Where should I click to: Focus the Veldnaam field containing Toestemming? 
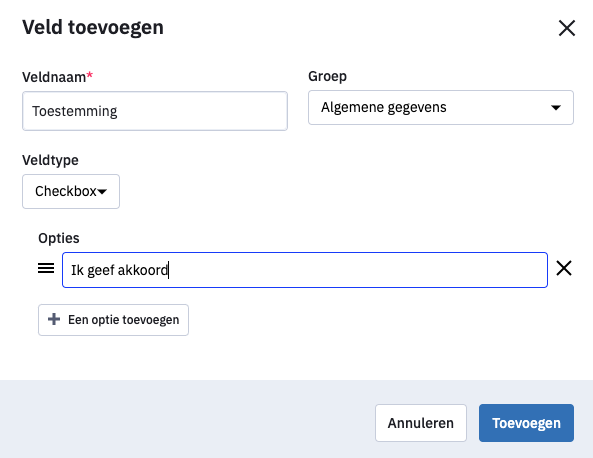point(155,111)
